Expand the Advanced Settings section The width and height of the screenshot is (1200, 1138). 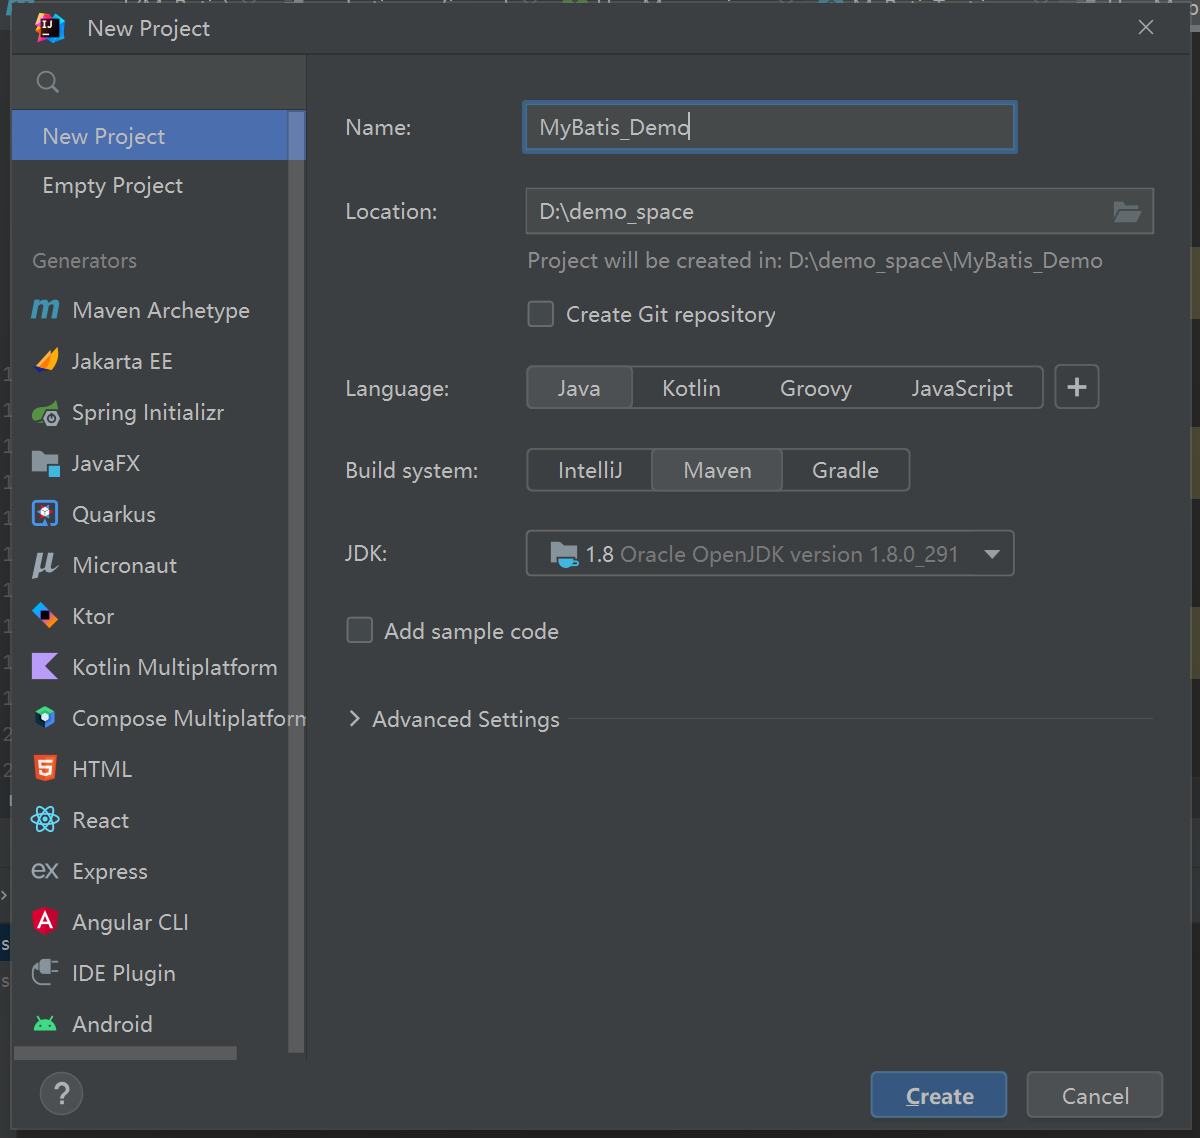click(354, 719)
